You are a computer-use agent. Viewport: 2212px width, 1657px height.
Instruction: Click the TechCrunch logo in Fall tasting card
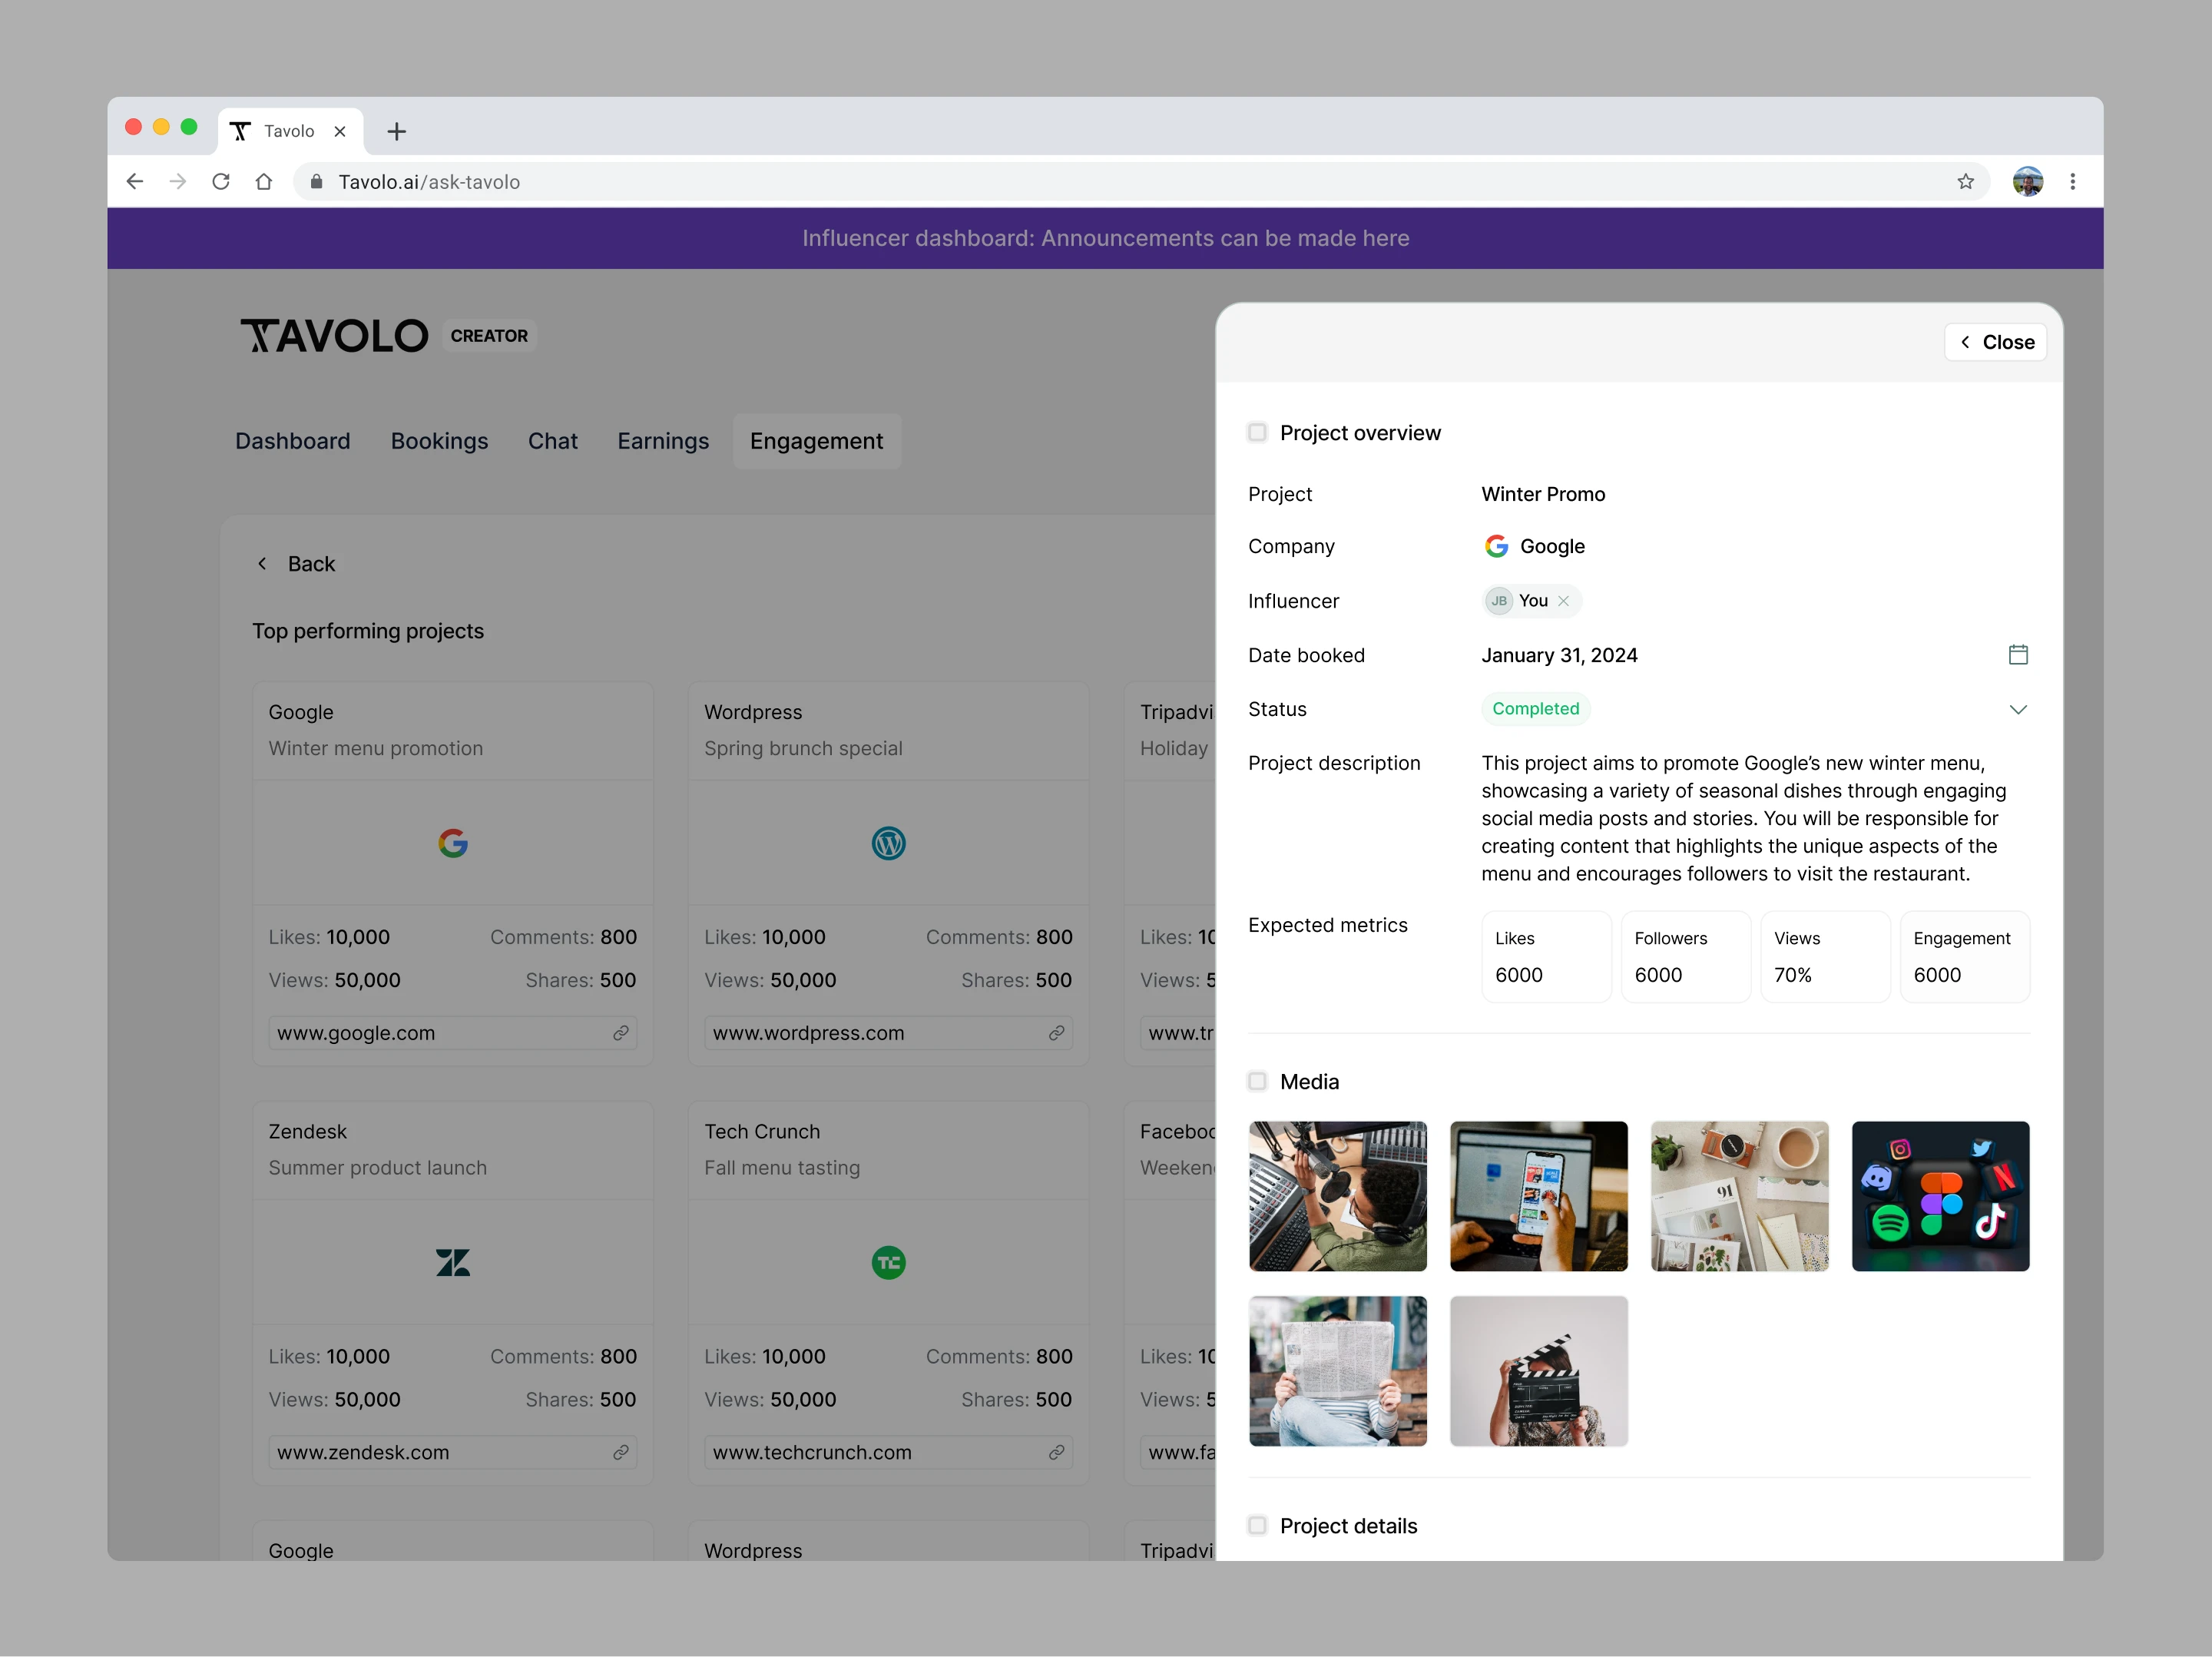coord(888,1262)
